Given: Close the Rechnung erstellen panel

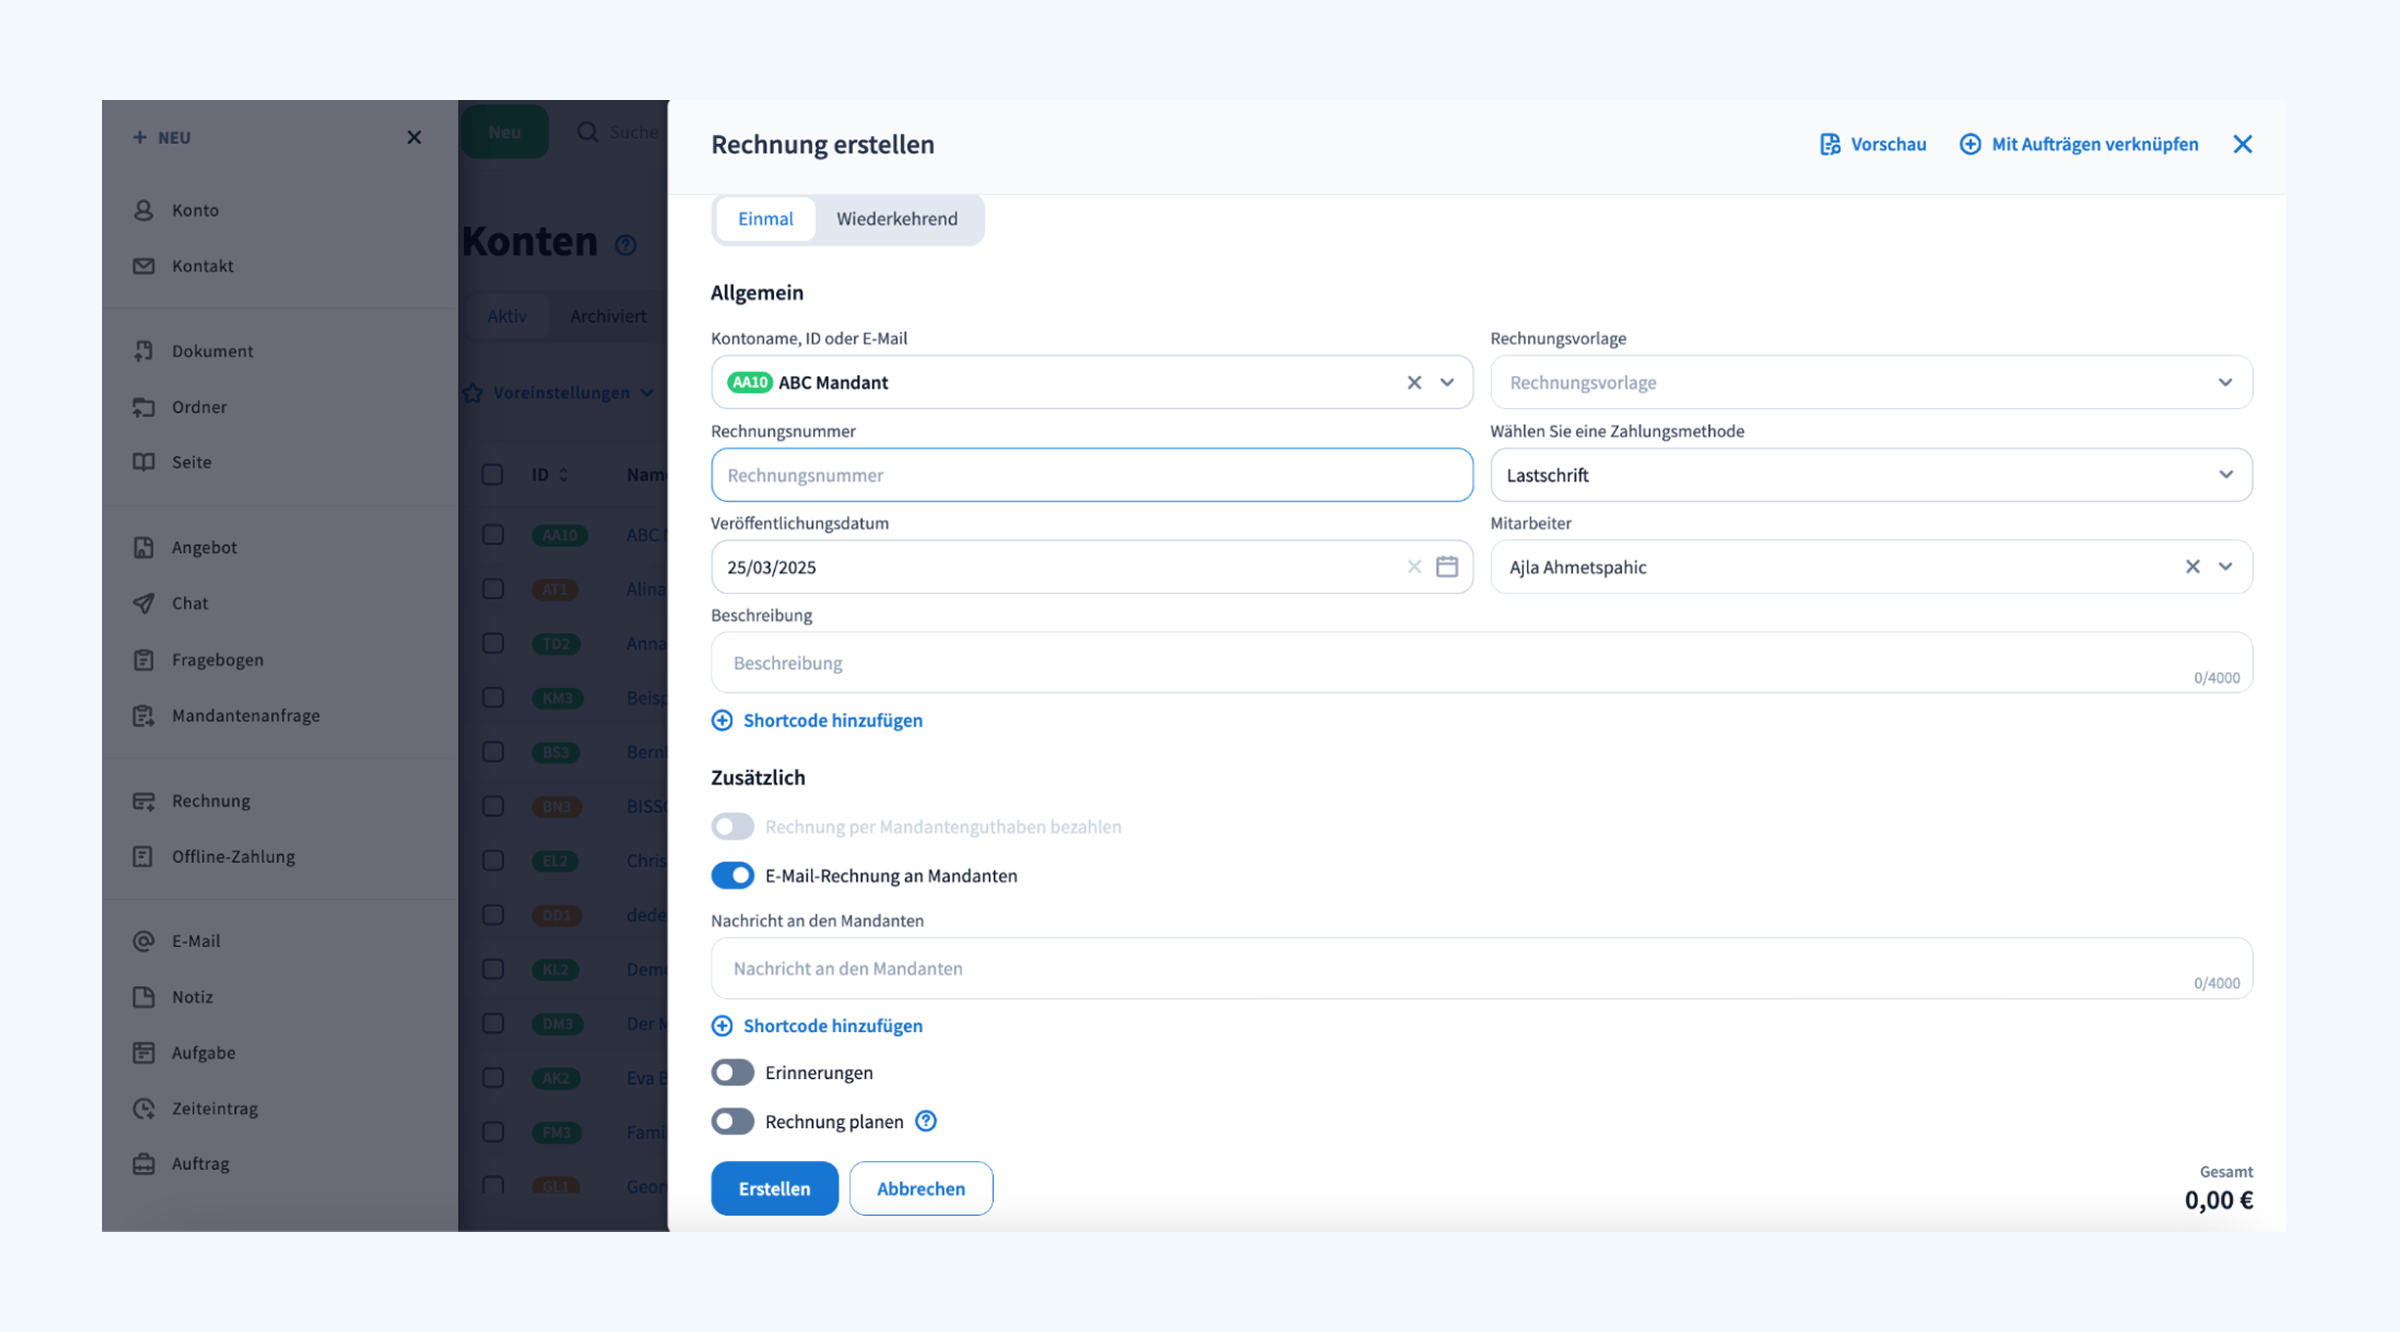Looking at the screenshot, I should pos(2243,144).
